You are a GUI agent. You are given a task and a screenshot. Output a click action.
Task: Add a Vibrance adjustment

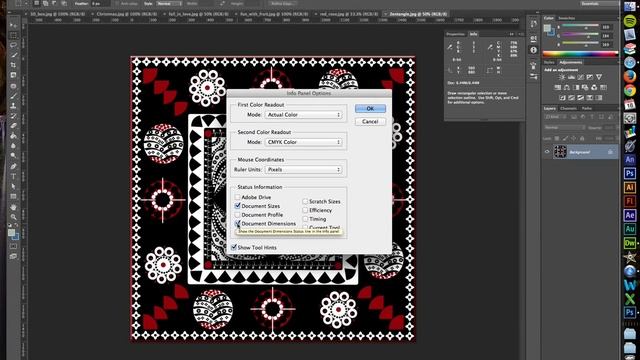599,77
